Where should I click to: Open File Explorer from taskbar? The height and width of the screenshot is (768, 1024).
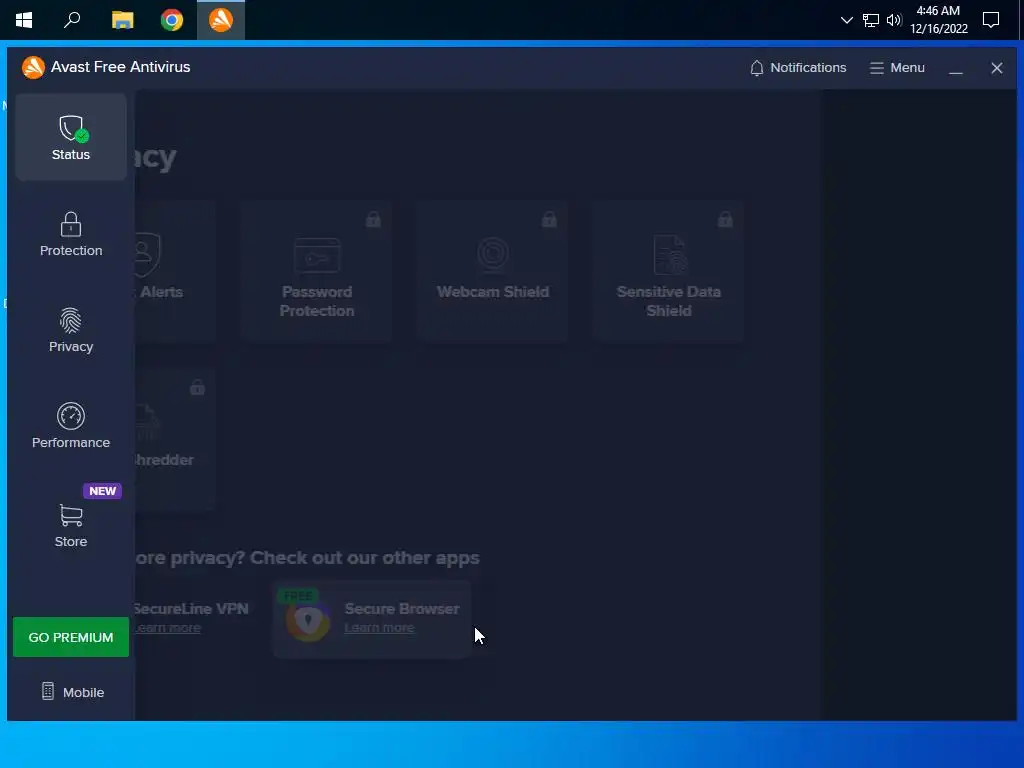[122, 20]
